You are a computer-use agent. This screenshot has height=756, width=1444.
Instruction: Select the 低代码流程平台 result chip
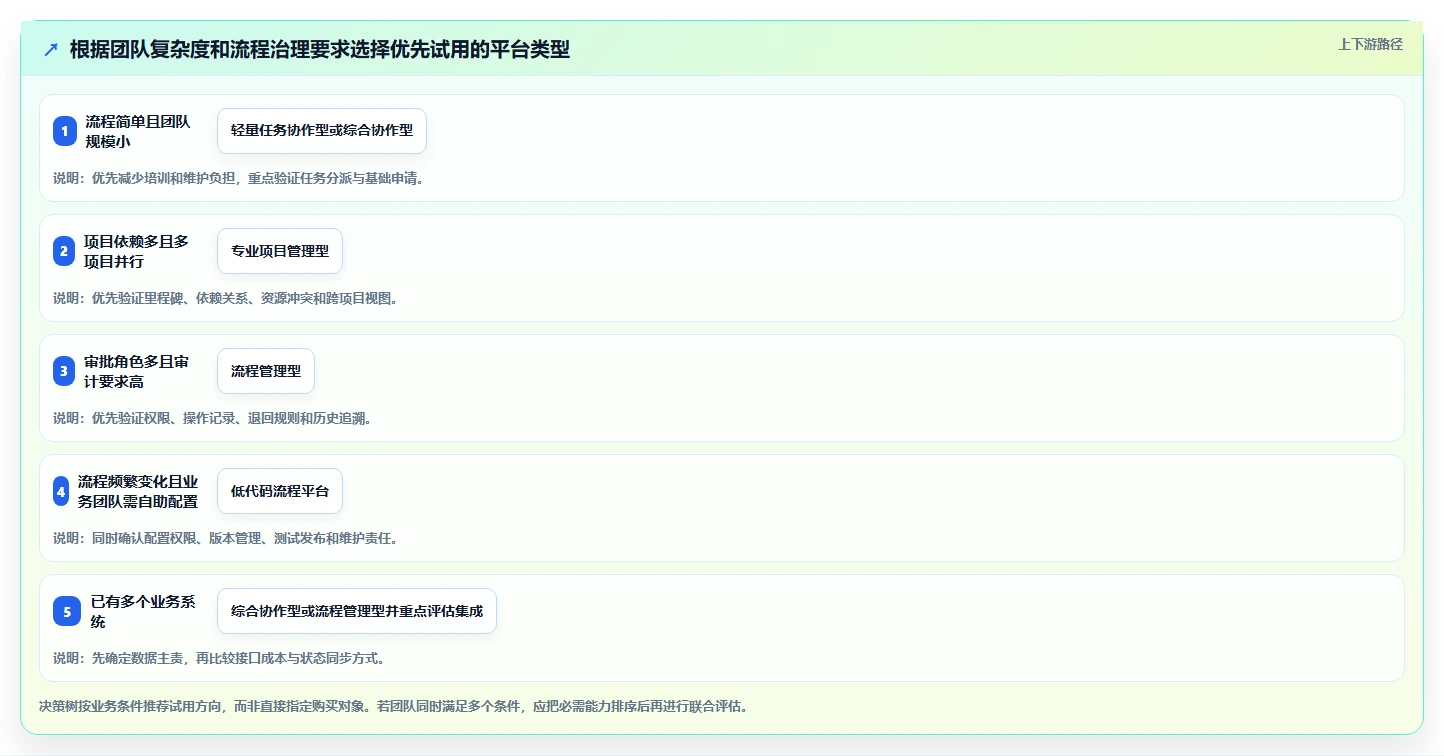[x=280, y=491]
